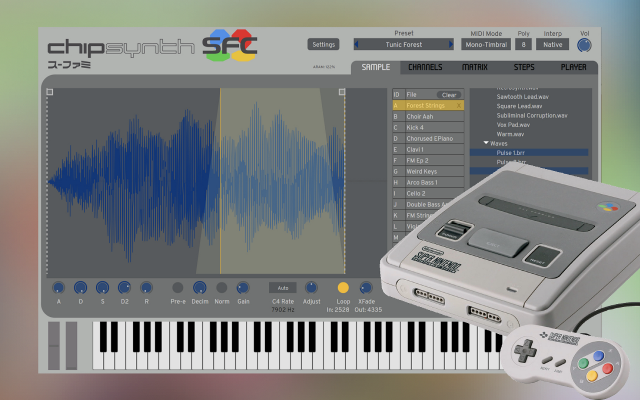Click the Sustain (S) envelope knob

[102, 288]
